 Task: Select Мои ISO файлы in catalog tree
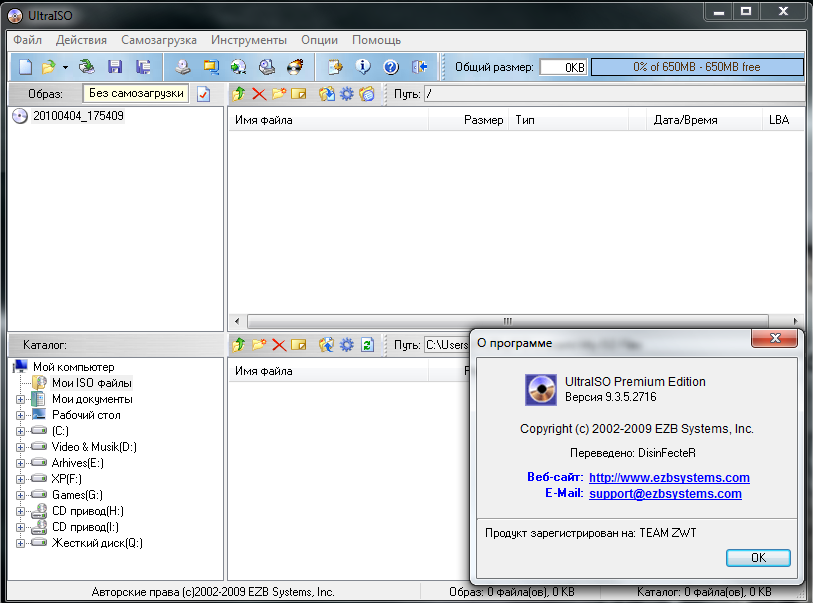click(x=91, y=383)
